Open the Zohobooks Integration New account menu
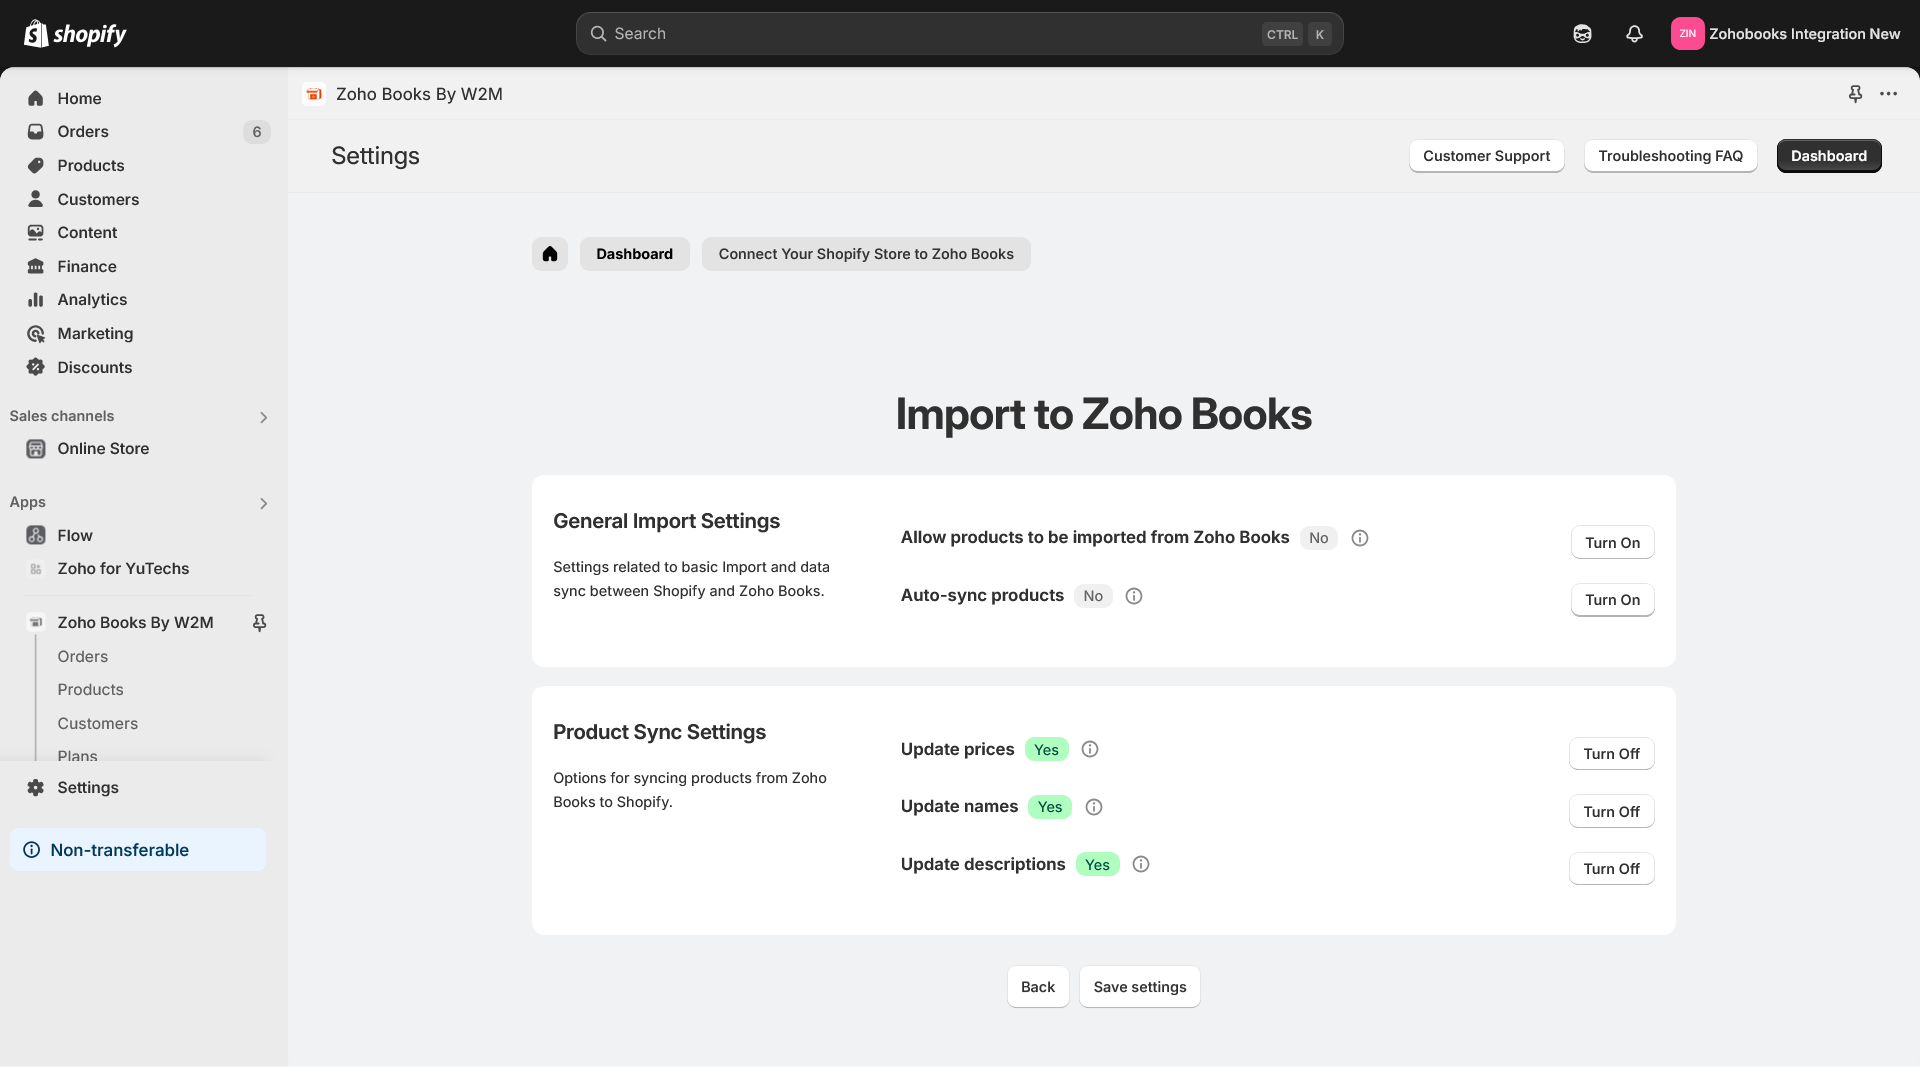 click(x=1785, y=34)
